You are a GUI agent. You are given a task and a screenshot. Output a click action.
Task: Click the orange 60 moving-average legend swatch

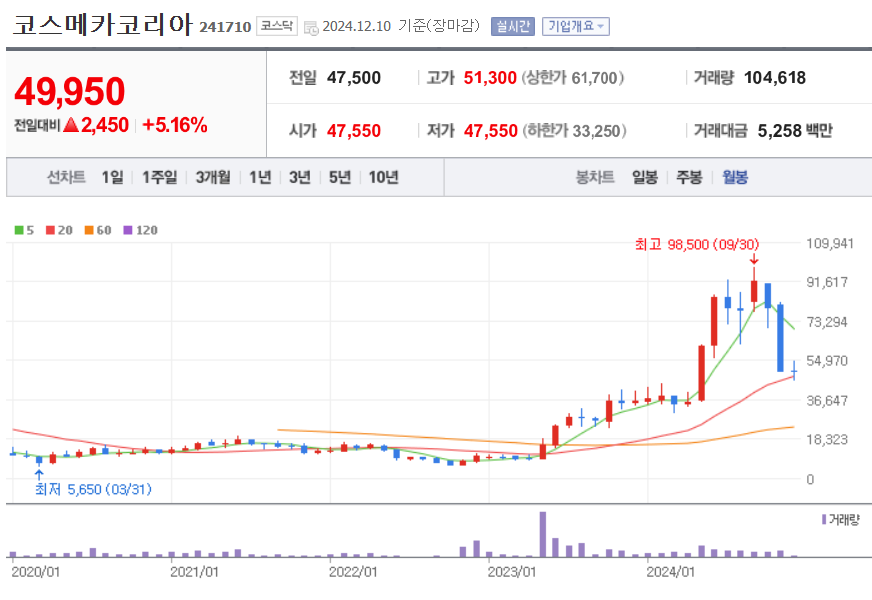point(89,230)
